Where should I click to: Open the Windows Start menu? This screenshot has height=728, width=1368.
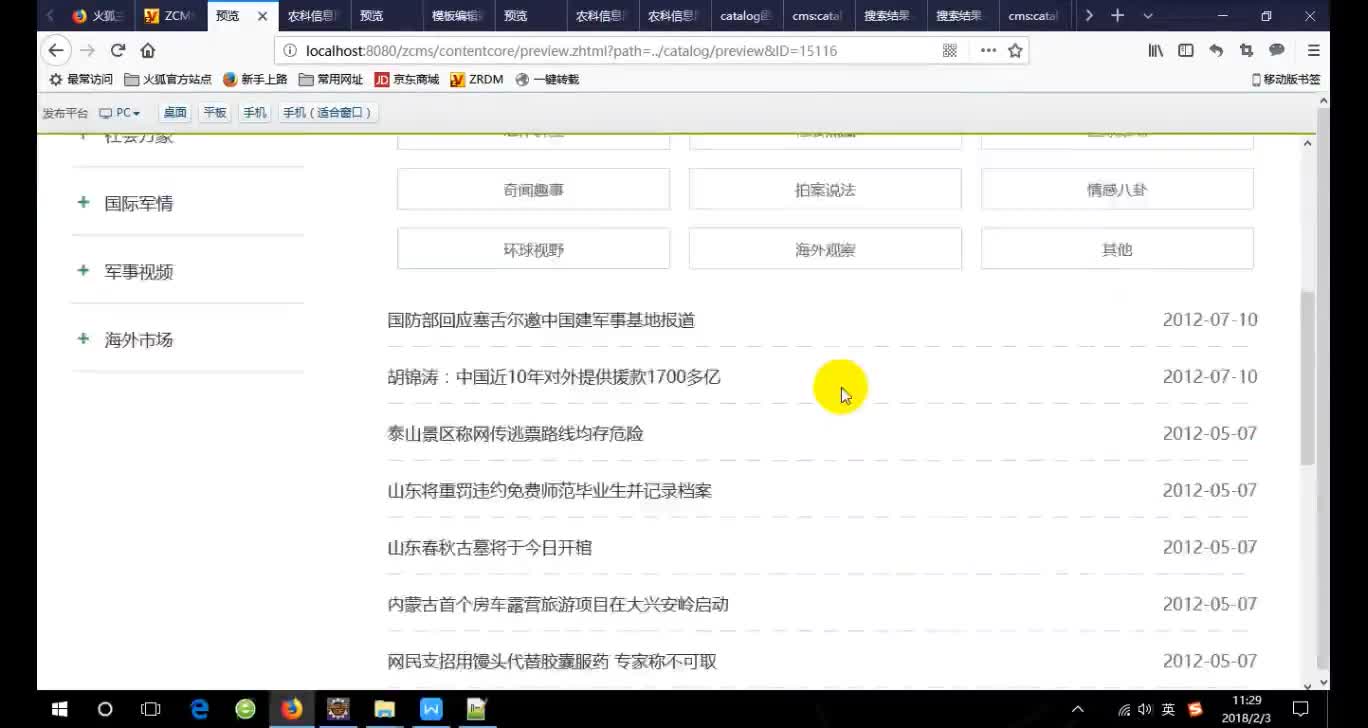click(59, 709)
